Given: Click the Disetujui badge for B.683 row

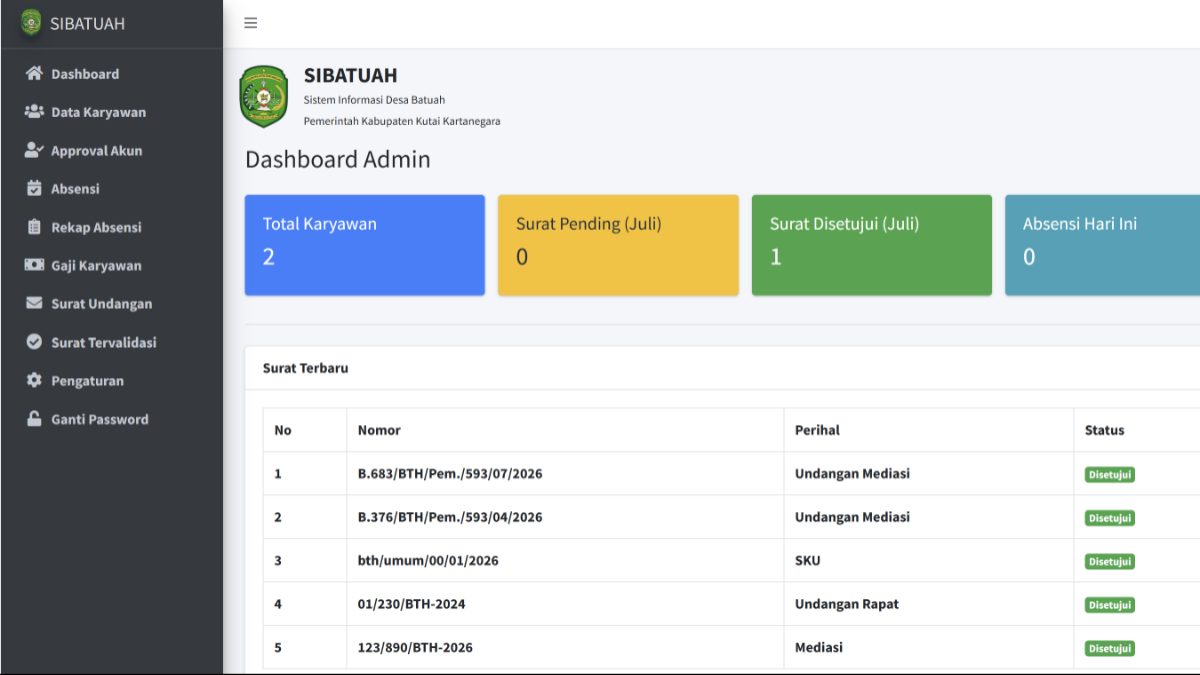Looking at the screenshot, I should click(1109, 475).
